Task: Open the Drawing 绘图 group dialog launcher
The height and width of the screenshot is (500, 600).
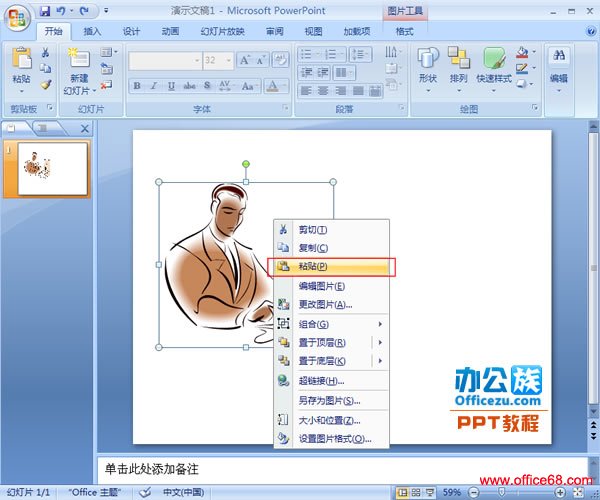Action: point(535,108)
